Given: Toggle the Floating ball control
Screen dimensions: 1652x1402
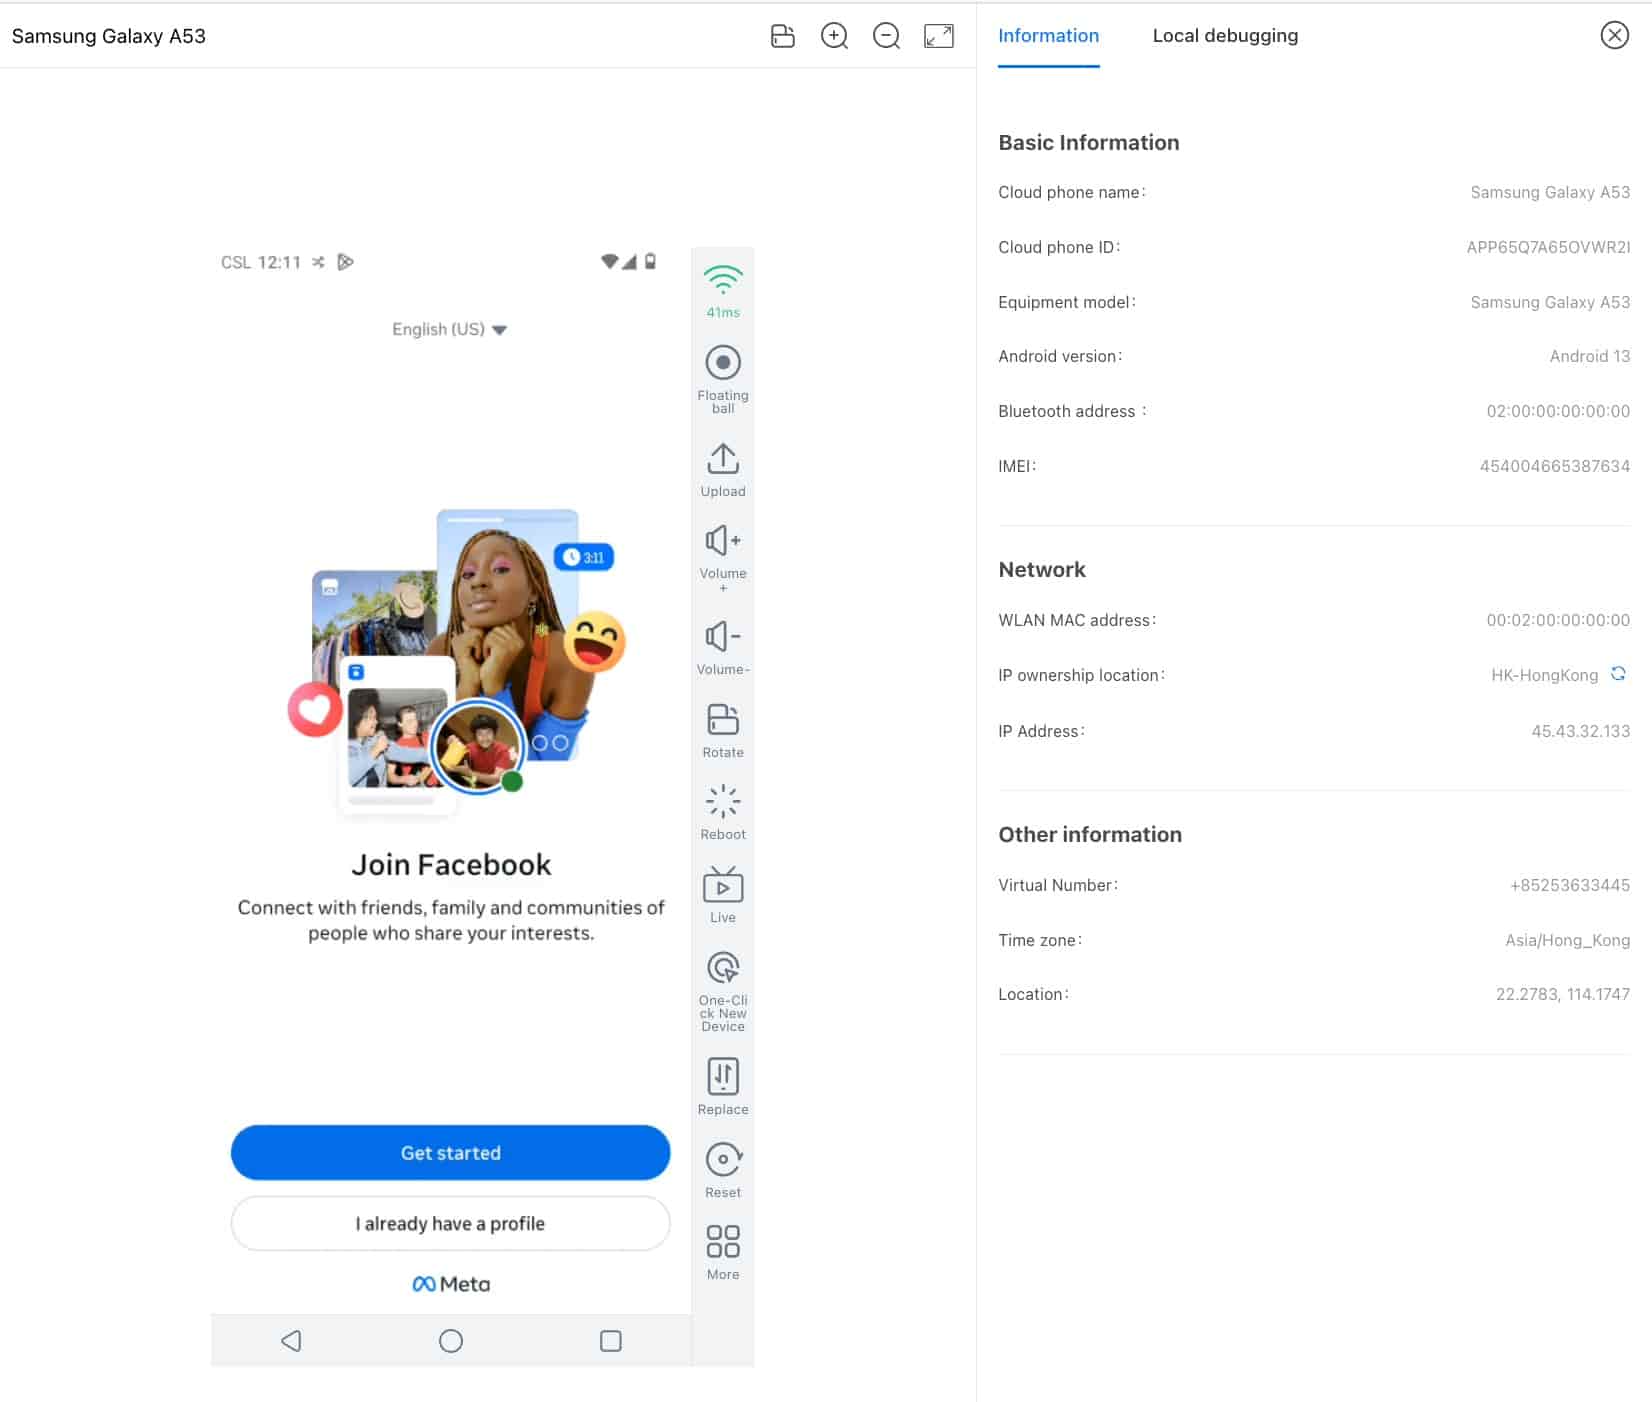Looking at the screenshot, I should click(723, 379).
